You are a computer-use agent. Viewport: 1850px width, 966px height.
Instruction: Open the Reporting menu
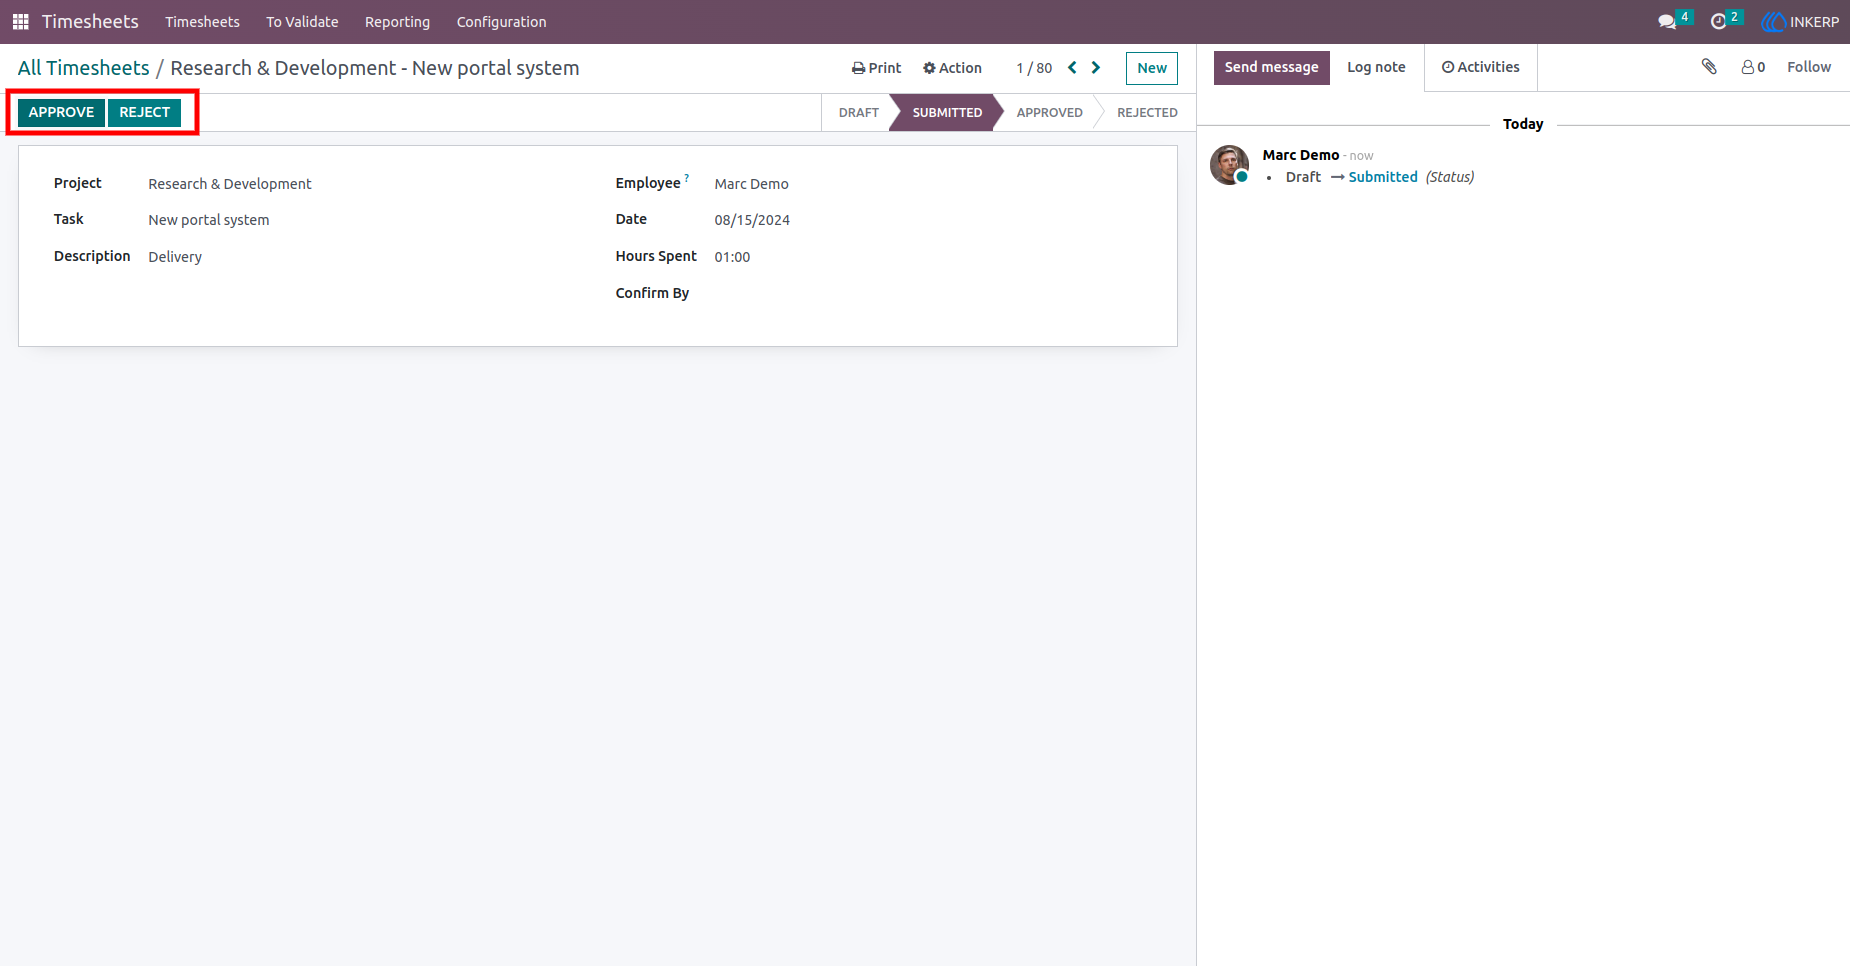(x=397, y=22)
